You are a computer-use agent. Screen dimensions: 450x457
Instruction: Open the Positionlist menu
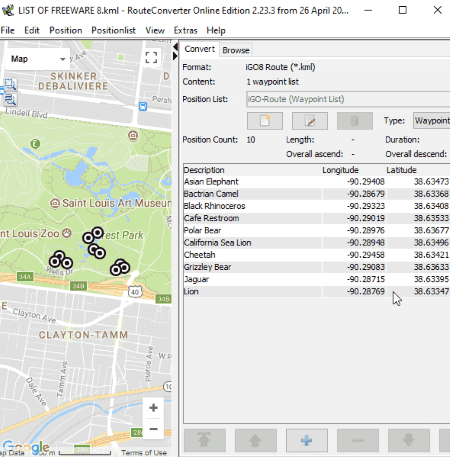point(113,30)
